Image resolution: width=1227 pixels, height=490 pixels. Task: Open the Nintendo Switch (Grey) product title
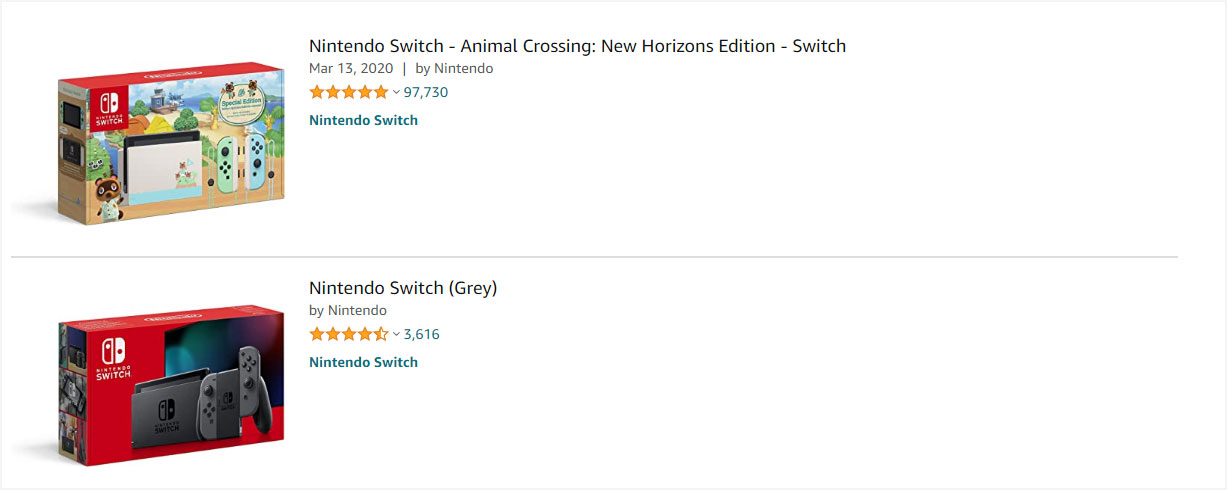[x=403, y=288]
